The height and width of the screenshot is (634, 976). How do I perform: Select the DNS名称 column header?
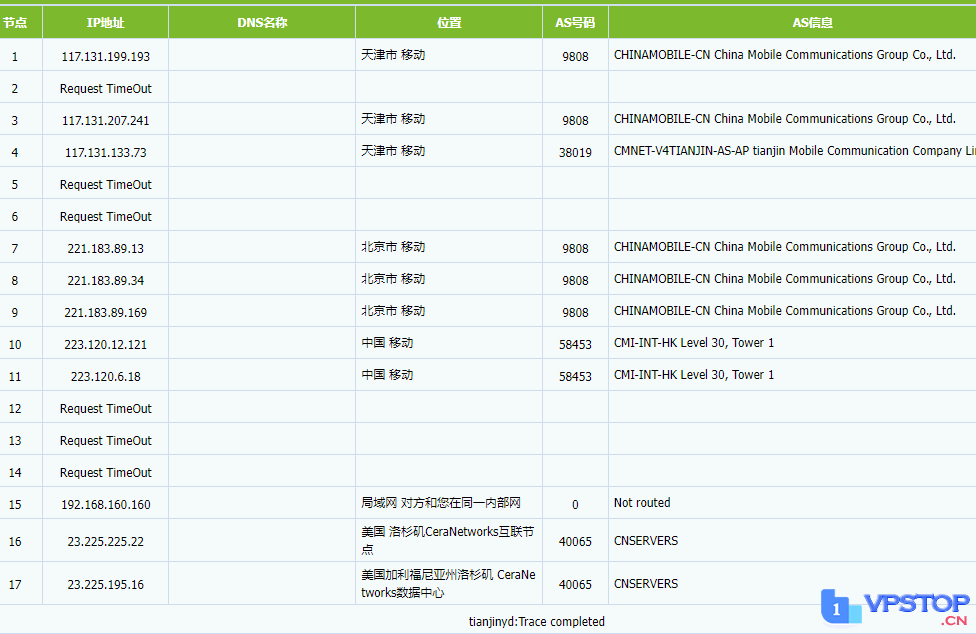click(x=262, y=23)
